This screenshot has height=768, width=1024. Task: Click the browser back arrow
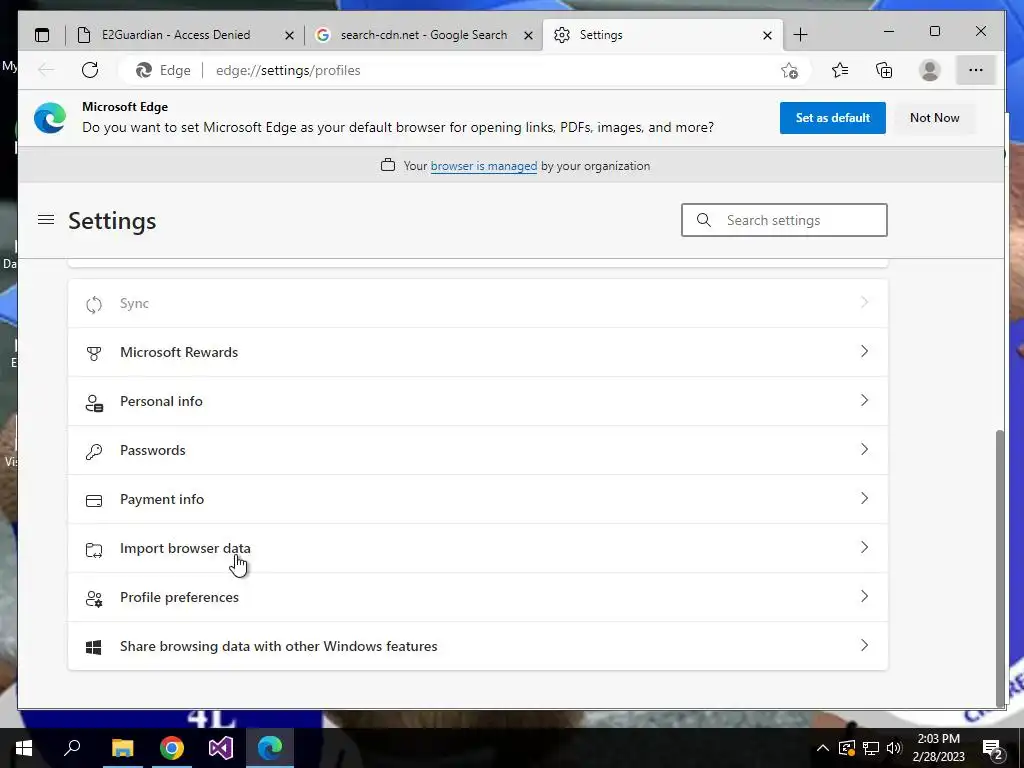pyautogui.click(x=46, y=70)
